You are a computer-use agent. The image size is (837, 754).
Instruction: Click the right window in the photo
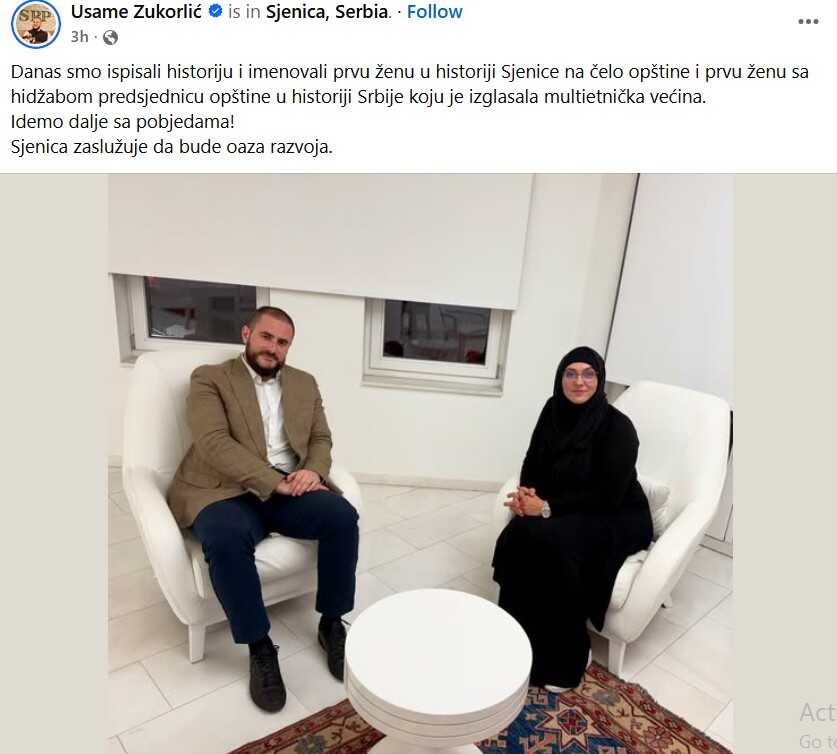point(435,339)
